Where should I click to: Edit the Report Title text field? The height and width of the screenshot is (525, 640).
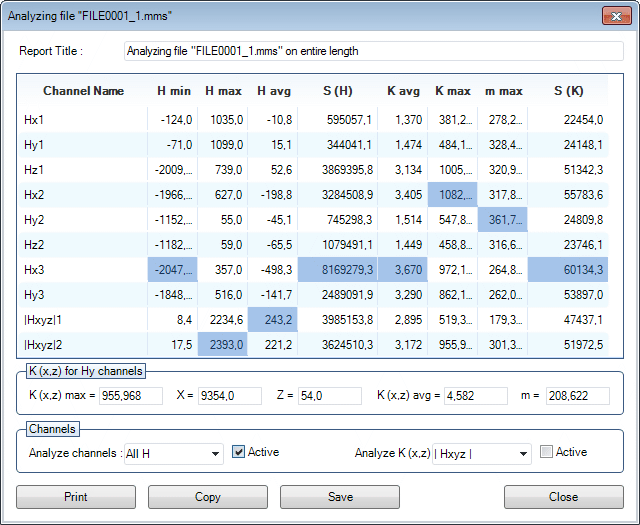(x=372, y=51)
